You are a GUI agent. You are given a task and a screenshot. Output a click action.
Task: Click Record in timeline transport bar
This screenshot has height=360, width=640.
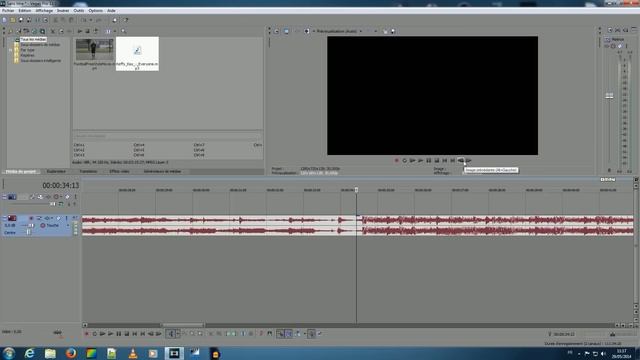(87, 334)
